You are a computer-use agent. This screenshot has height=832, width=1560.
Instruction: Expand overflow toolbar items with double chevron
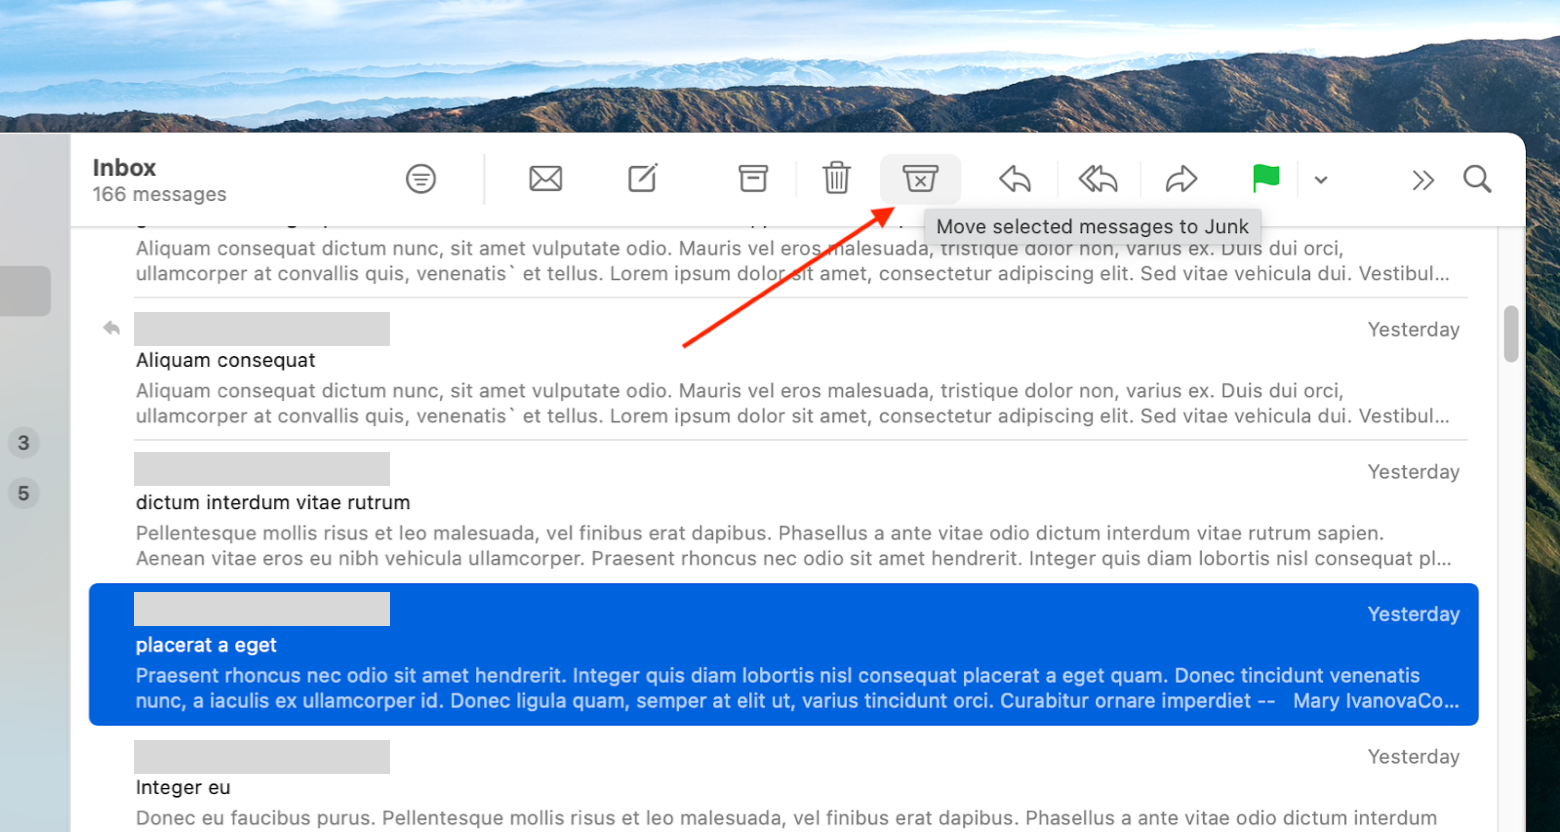point(1422,179)
